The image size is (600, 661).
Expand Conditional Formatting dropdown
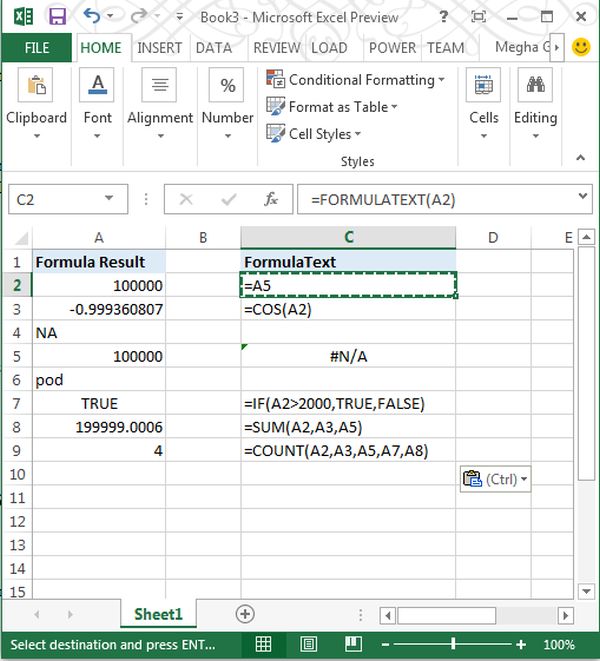441,79
